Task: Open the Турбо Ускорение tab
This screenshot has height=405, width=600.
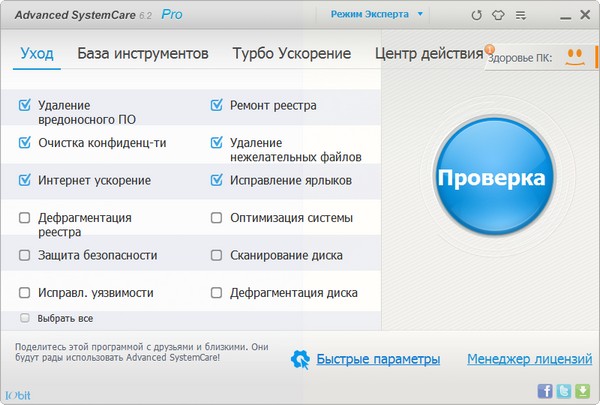Action: click(x=292, y=53)
